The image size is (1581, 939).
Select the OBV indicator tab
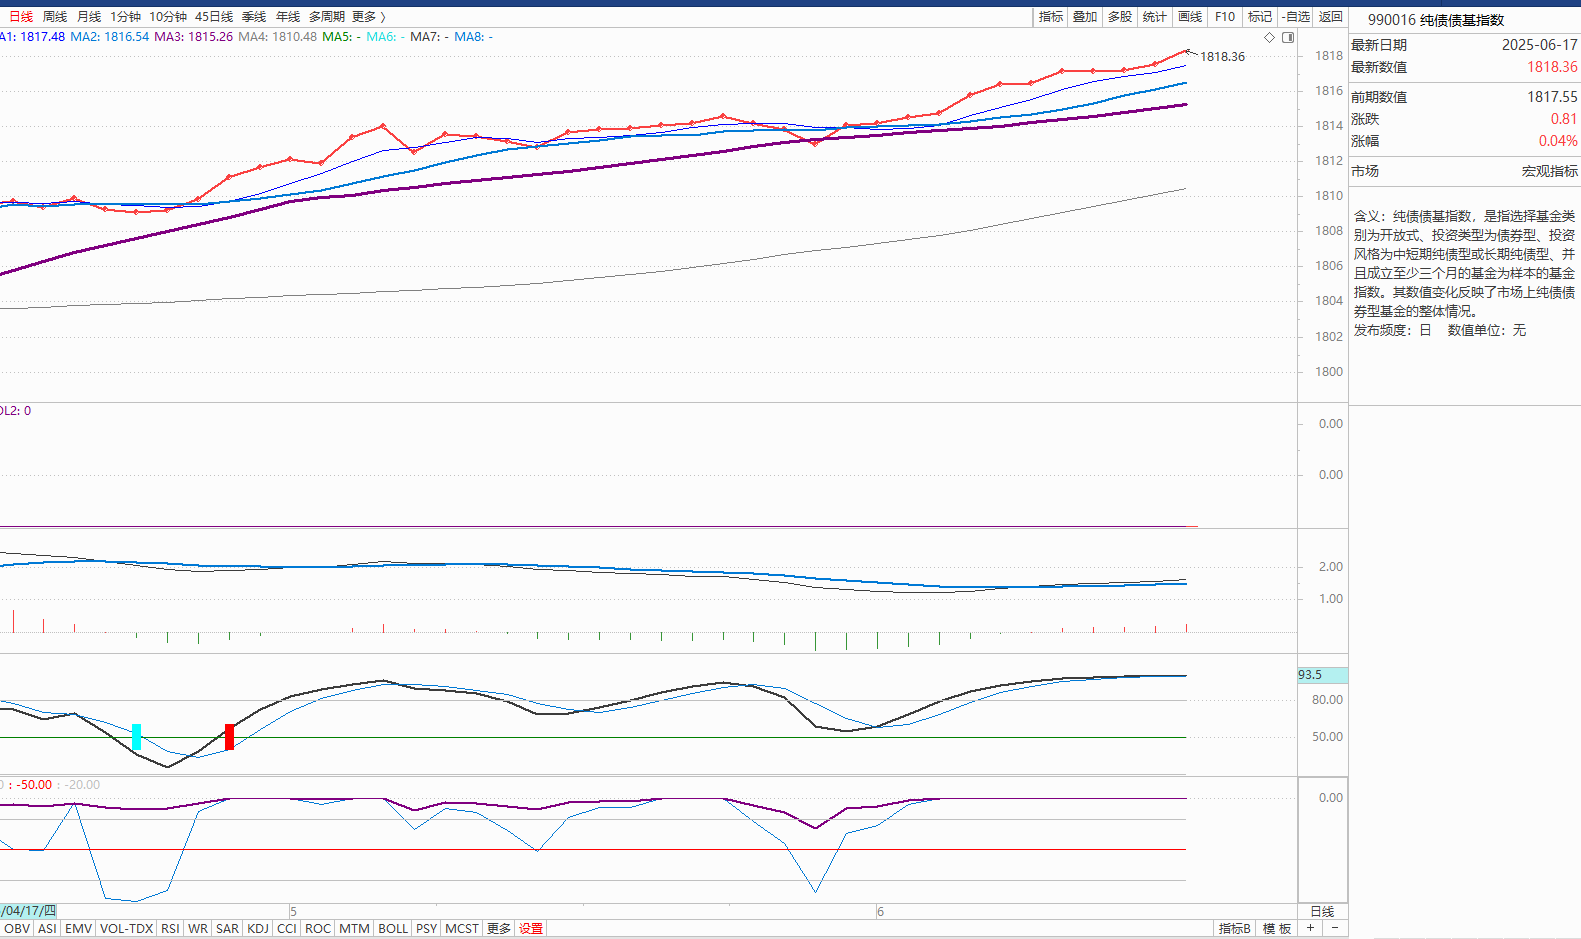tap(17, 929)
